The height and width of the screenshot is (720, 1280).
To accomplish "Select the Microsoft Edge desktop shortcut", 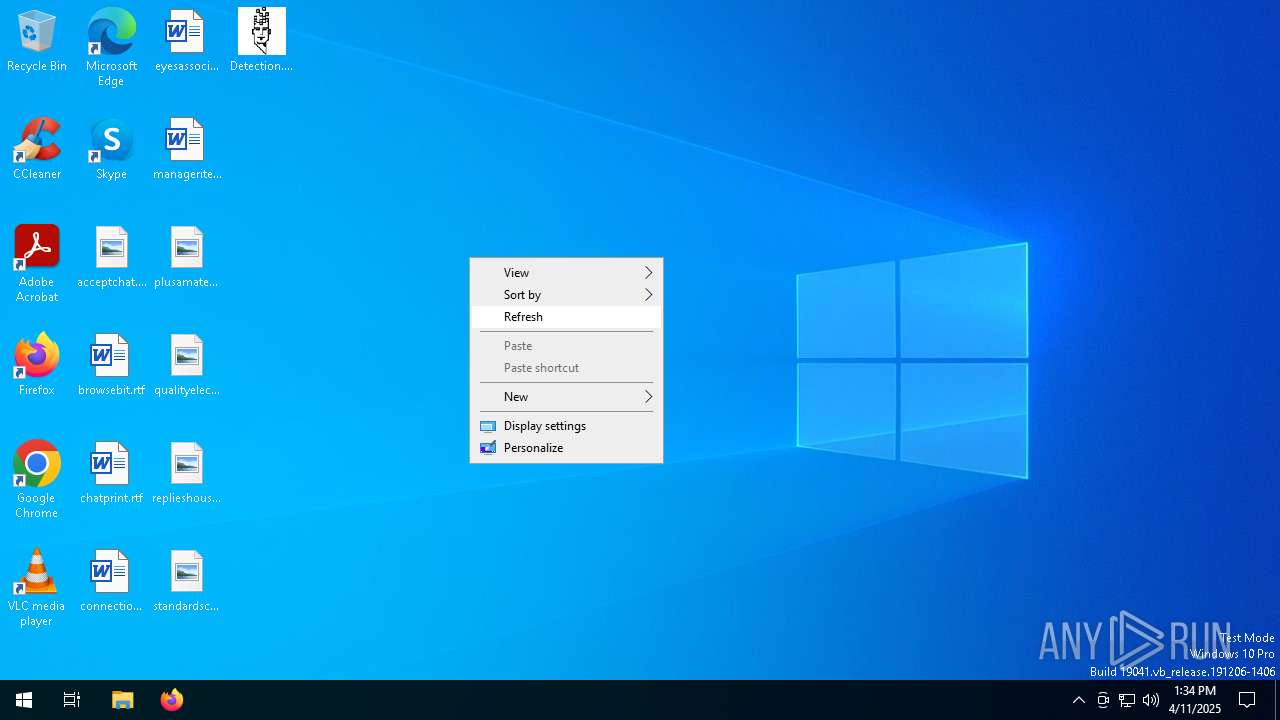I will point(111,48).
